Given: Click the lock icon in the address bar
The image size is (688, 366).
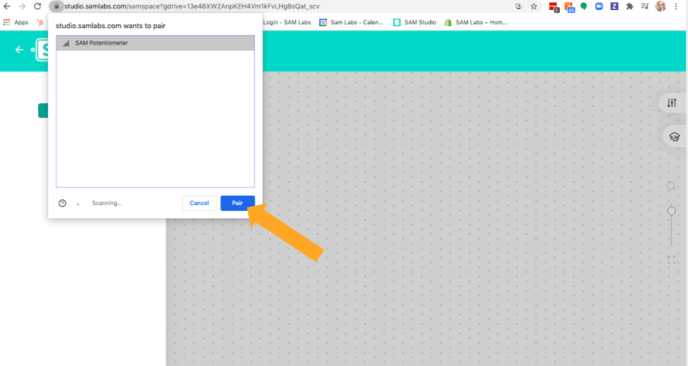Looking at the screenshot, I should (x=56, y=6).
